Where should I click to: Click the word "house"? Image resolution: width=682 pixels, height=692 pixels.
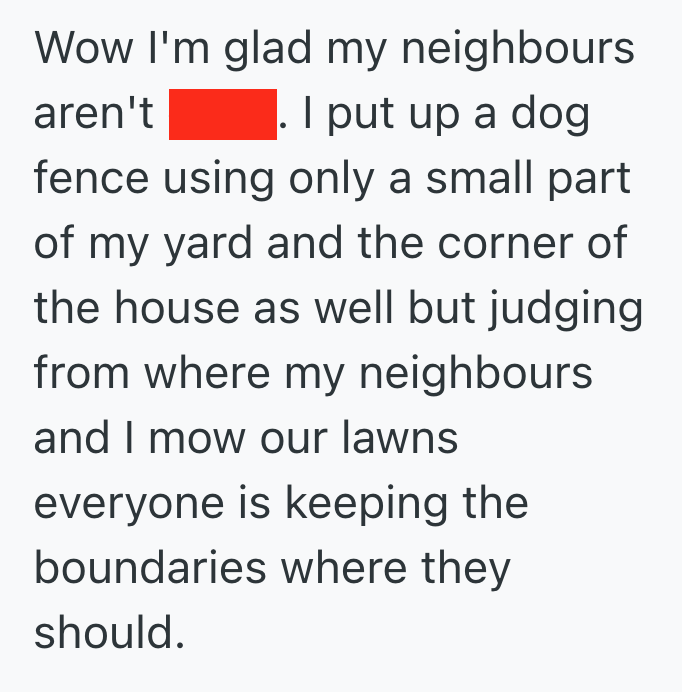click(179, 309)
